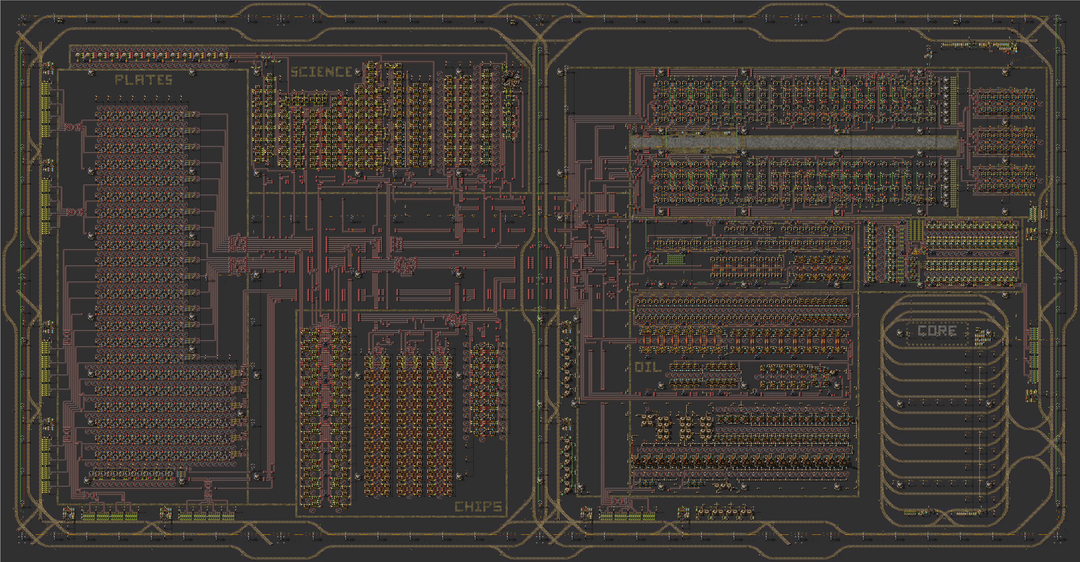Click the CORE label inside the oval loop
Screen dimensions: 1080x562
pos(936,331)
